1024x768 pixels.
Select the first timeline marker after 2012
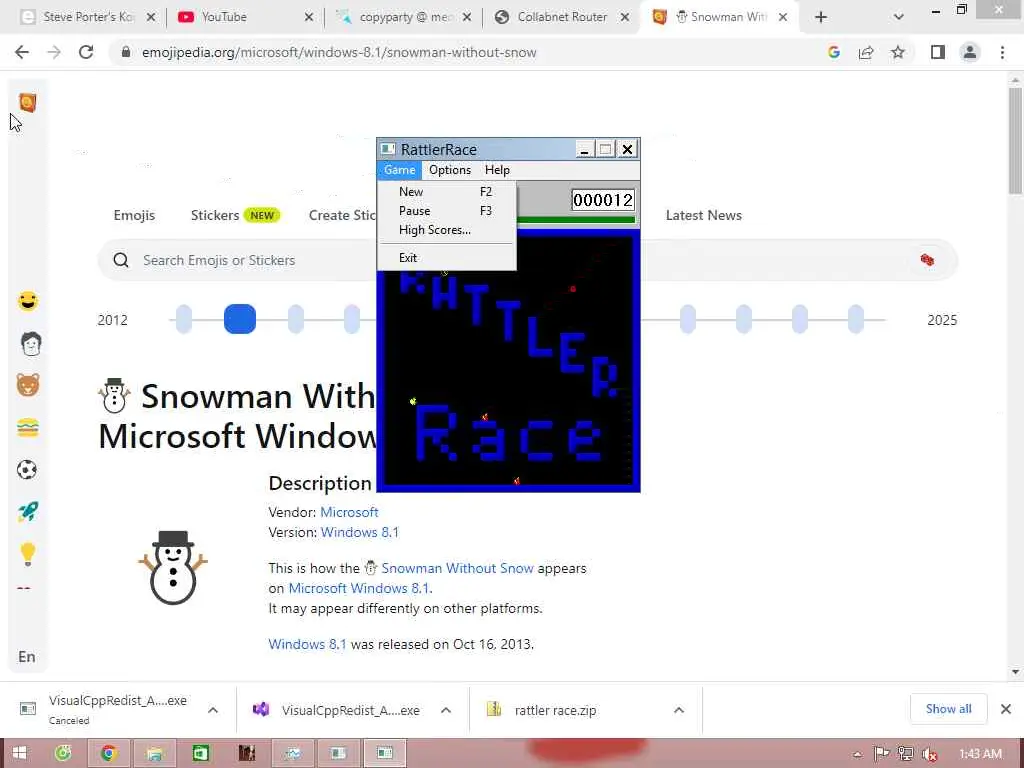[184, 319]
